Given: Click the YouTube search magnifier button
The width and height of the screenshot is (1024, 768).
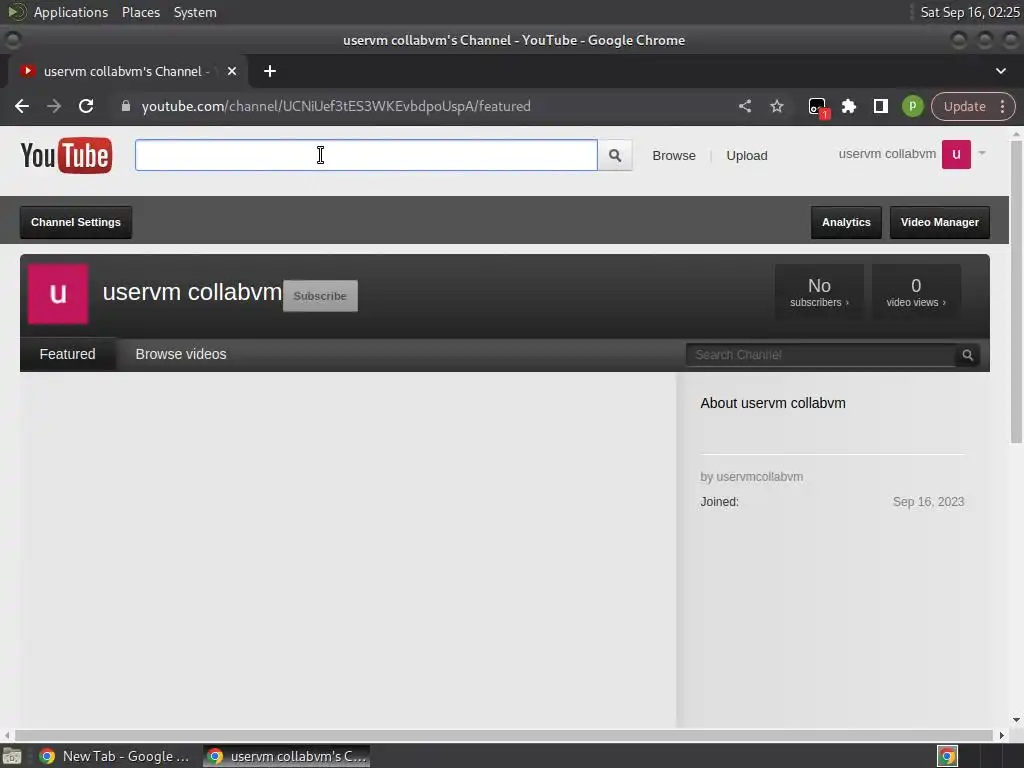Looking at the screenshot, I should [x=615, y=155].
